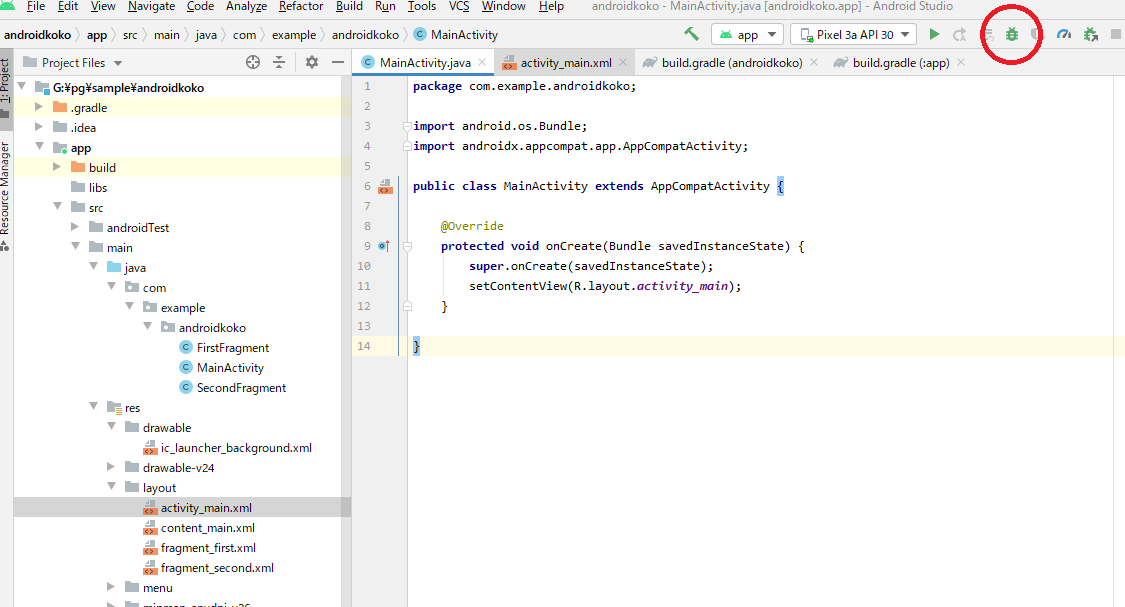Open the app run configuration dropdown
This screenshot has height=607, width=1125.
[746, 34]
